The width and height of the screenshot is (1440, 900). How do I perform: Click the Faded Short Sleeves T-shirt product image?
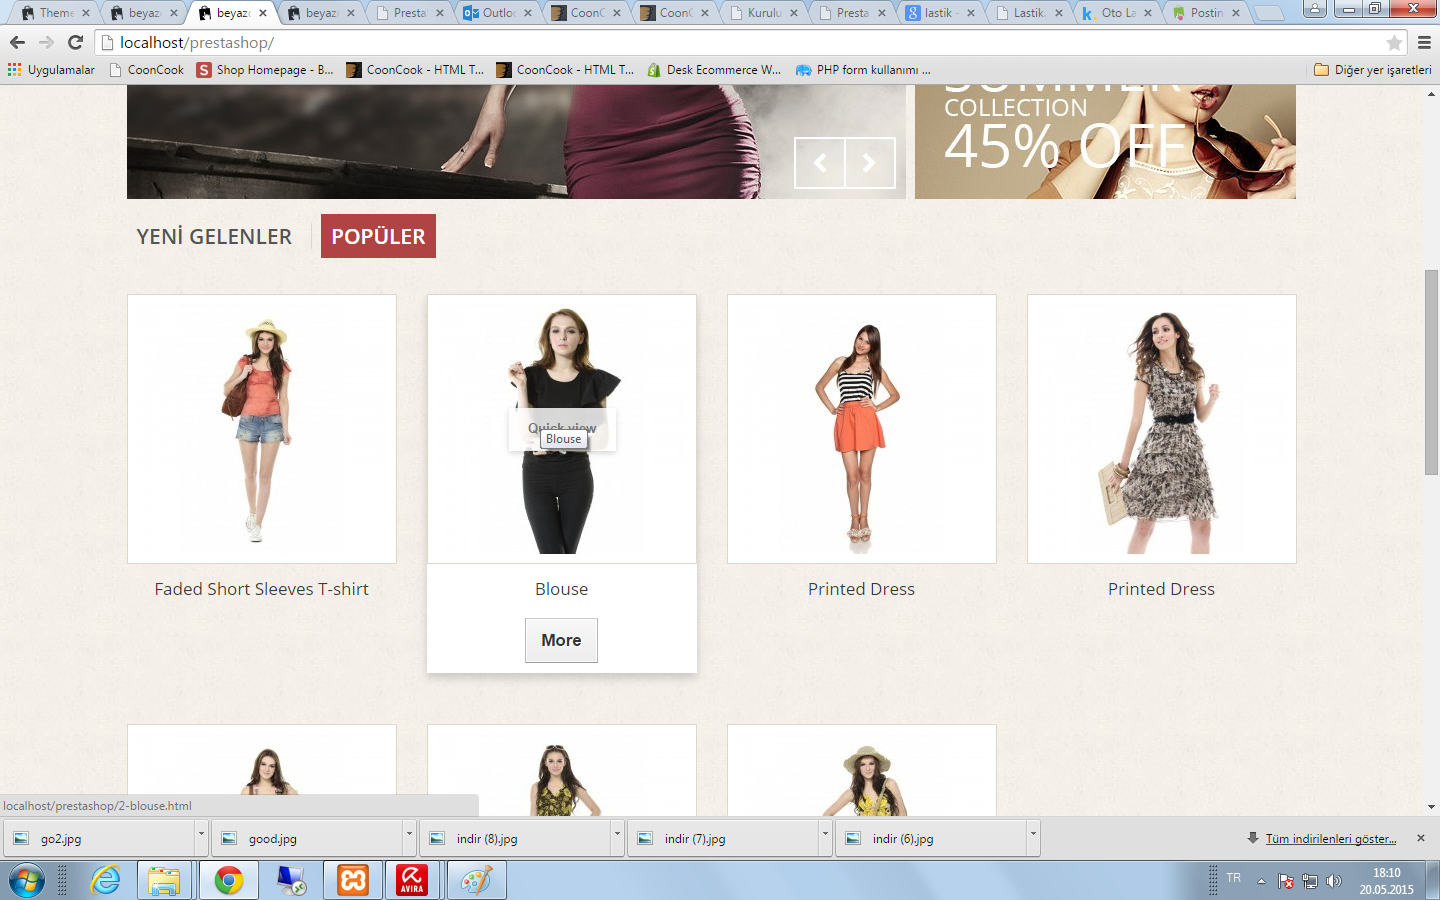click(262, 429)
